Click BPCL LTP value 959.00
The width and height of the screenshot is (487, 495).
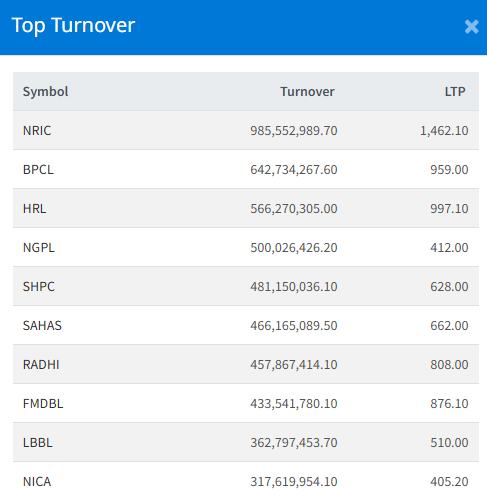point(449,170)
